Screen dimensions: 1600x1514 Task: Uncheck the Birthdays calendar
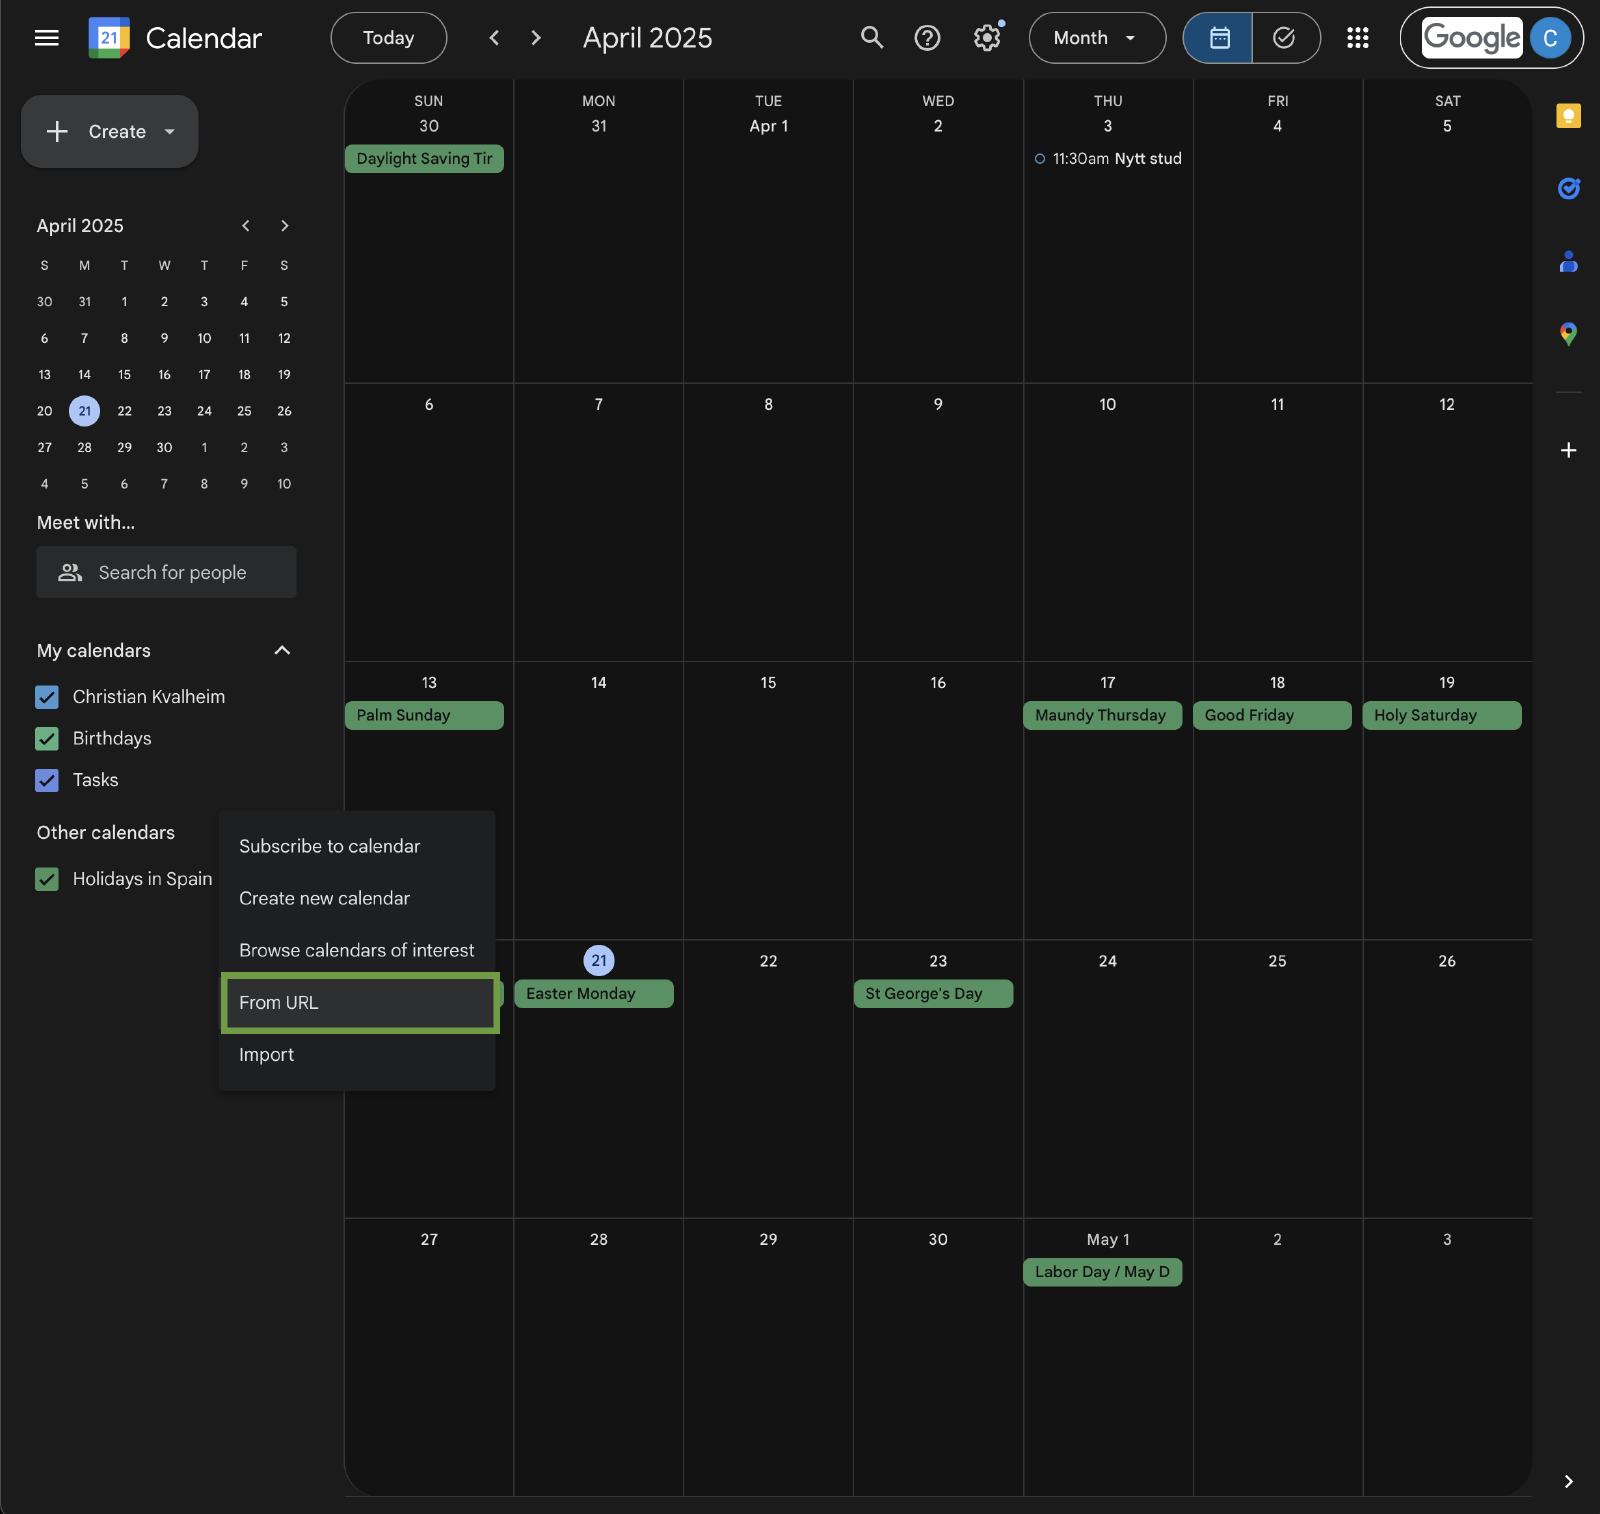coord(47,739)
